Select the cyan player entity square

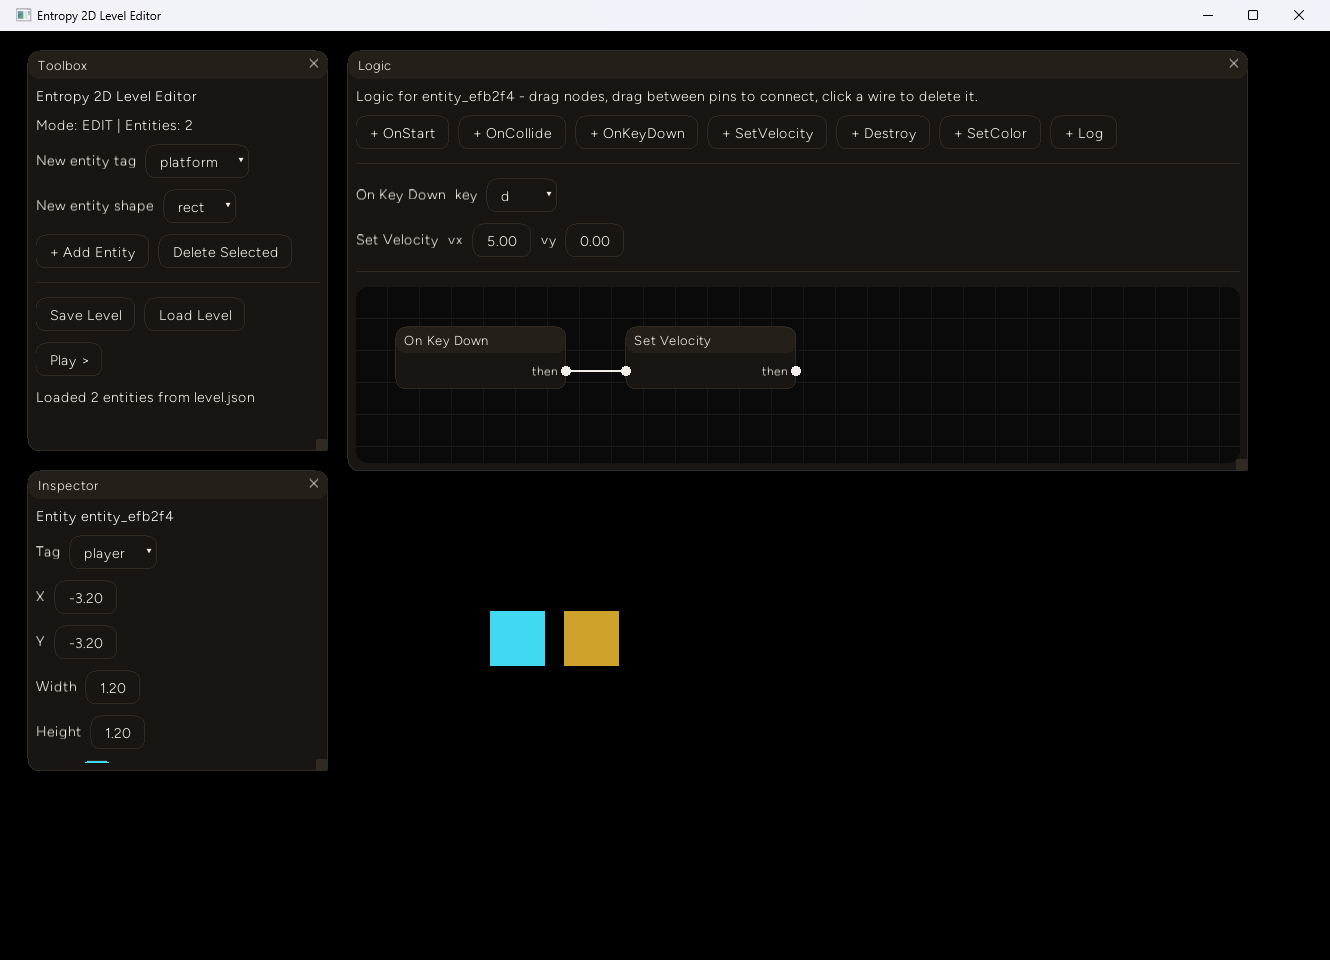click(517, 638)
